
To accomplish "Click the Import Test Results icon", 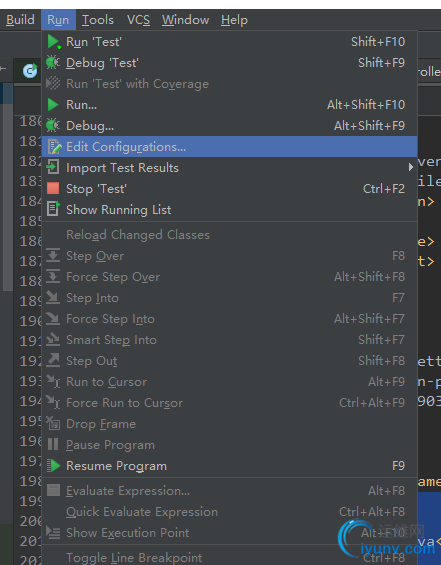I will click(53, 168).
